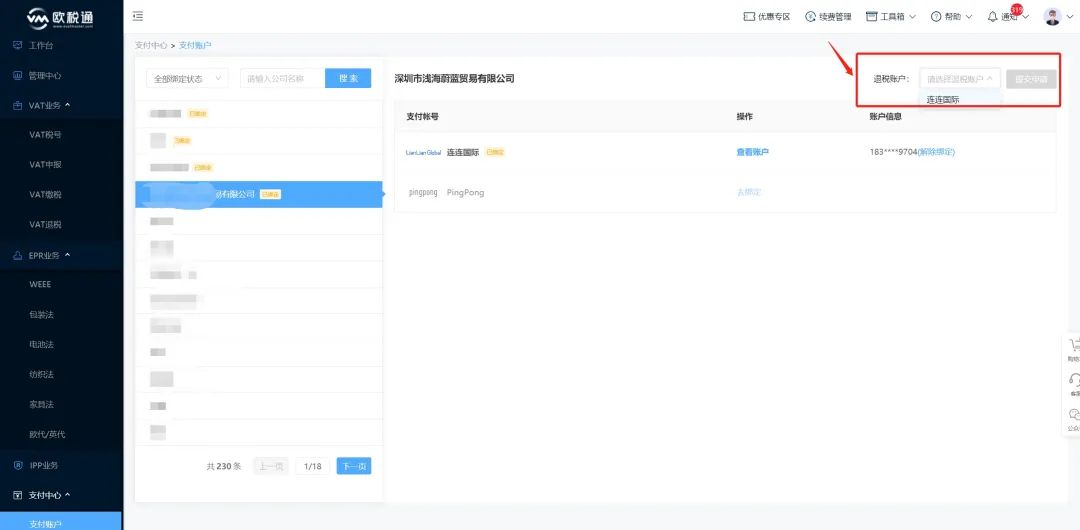Go to 管理中心 in sidebar
The image size is (1080, 530).
(x=45, y=75)
